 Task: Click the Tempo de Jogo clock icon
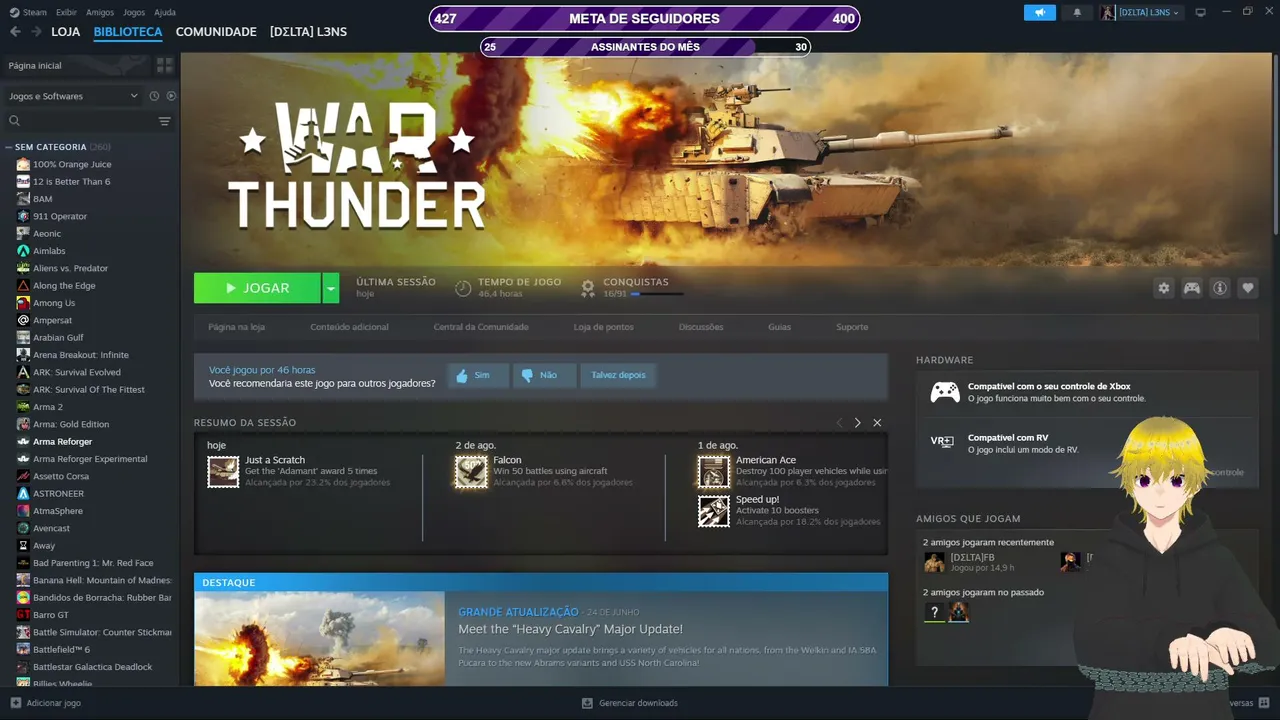click(463, 288)
